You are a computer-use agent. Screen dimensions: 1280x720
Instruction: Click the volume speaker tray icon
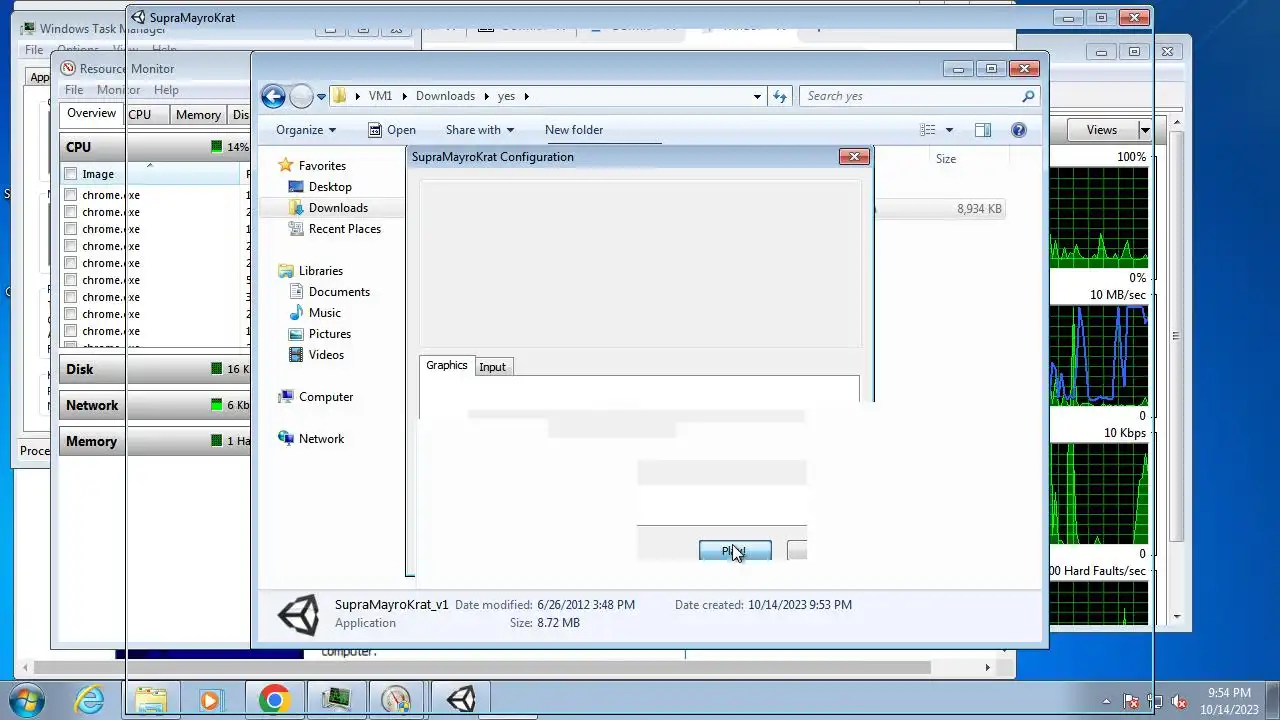pyautogui.click(x=1179, y=702)
